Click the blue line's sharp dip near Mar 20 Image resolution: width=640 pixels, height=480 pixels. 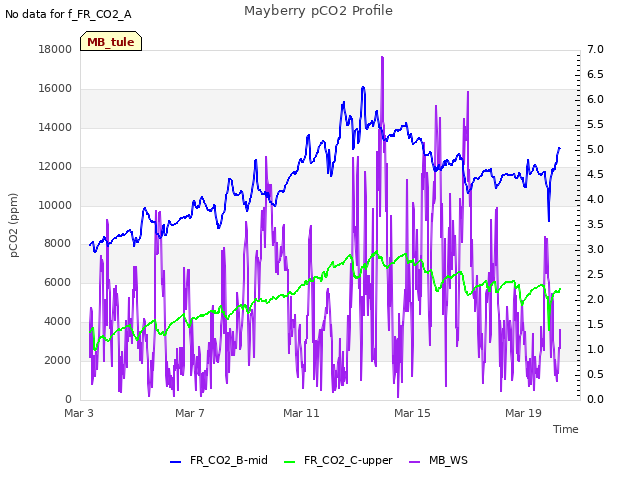pos(549,220)
